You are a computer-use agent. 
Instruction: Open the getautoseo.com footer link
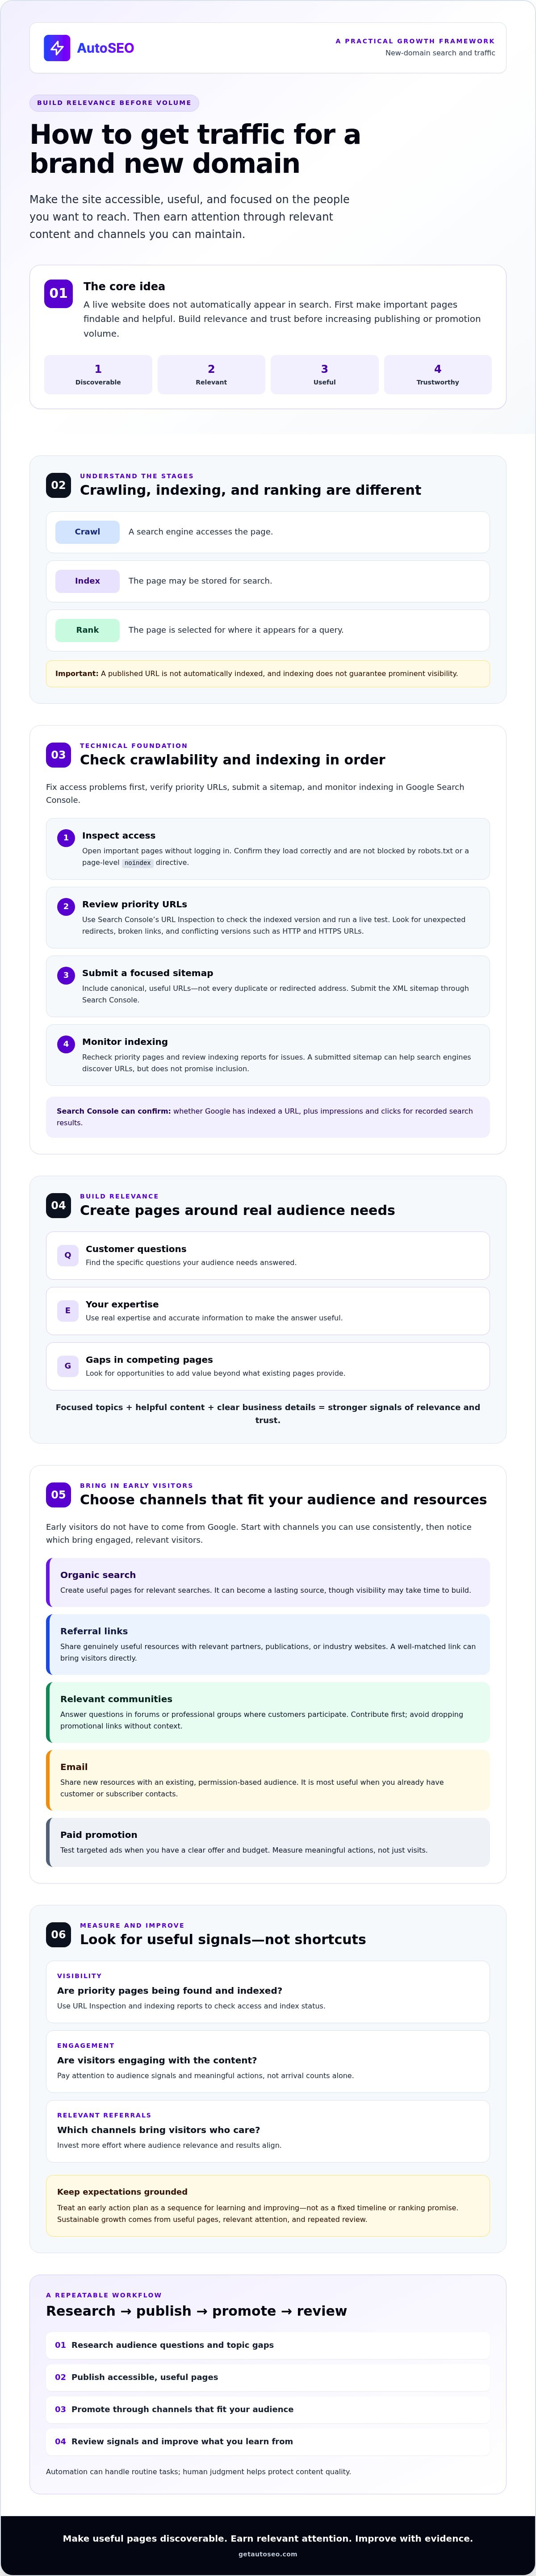coord(268,2554)
